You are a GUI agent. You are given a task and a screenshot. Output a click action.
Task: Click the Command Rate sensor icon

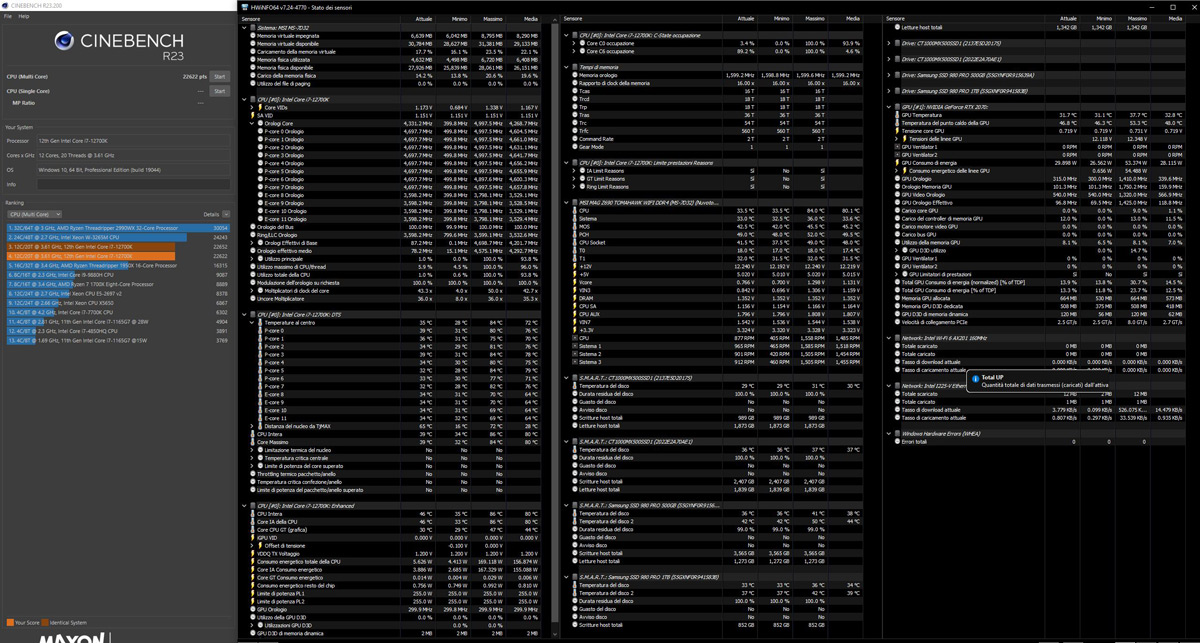click(x=575, y=139)
